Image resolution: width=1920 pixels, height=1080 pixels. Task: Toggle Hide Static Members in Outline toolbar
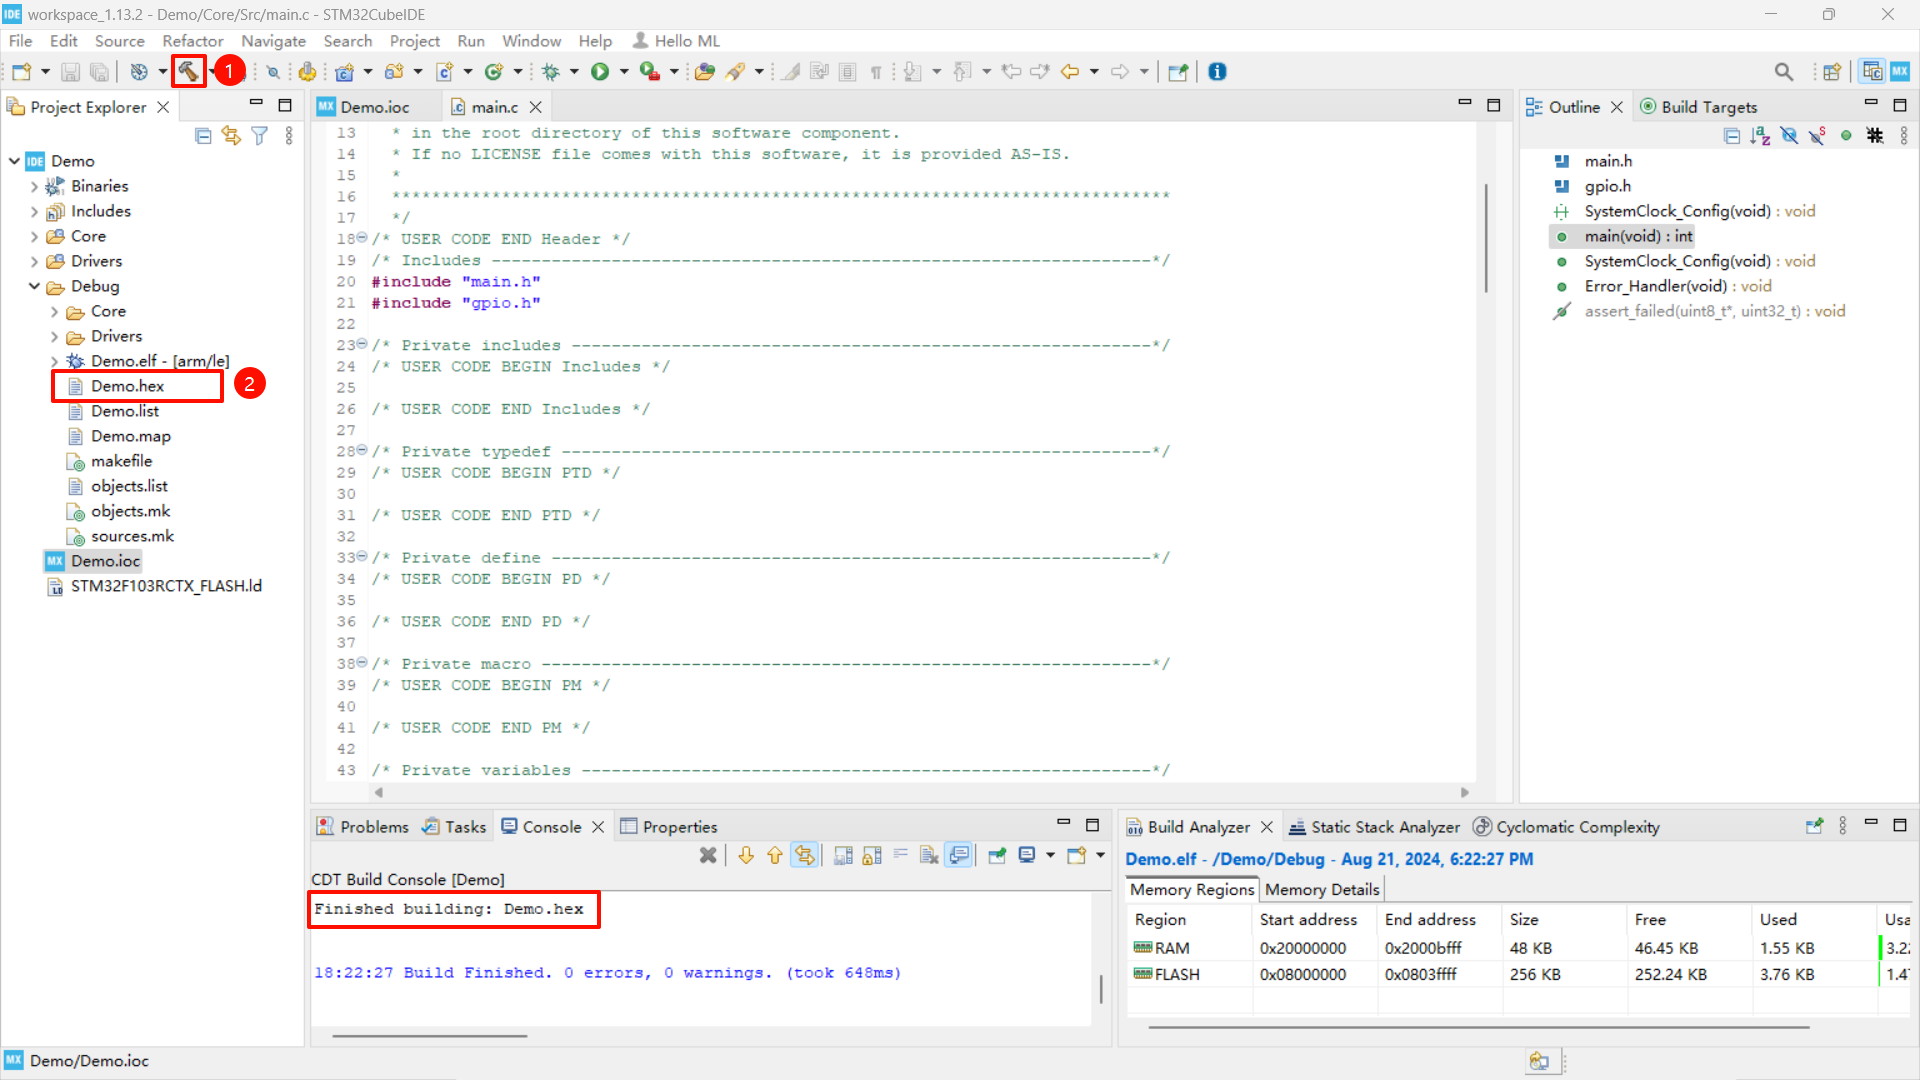1818,136
